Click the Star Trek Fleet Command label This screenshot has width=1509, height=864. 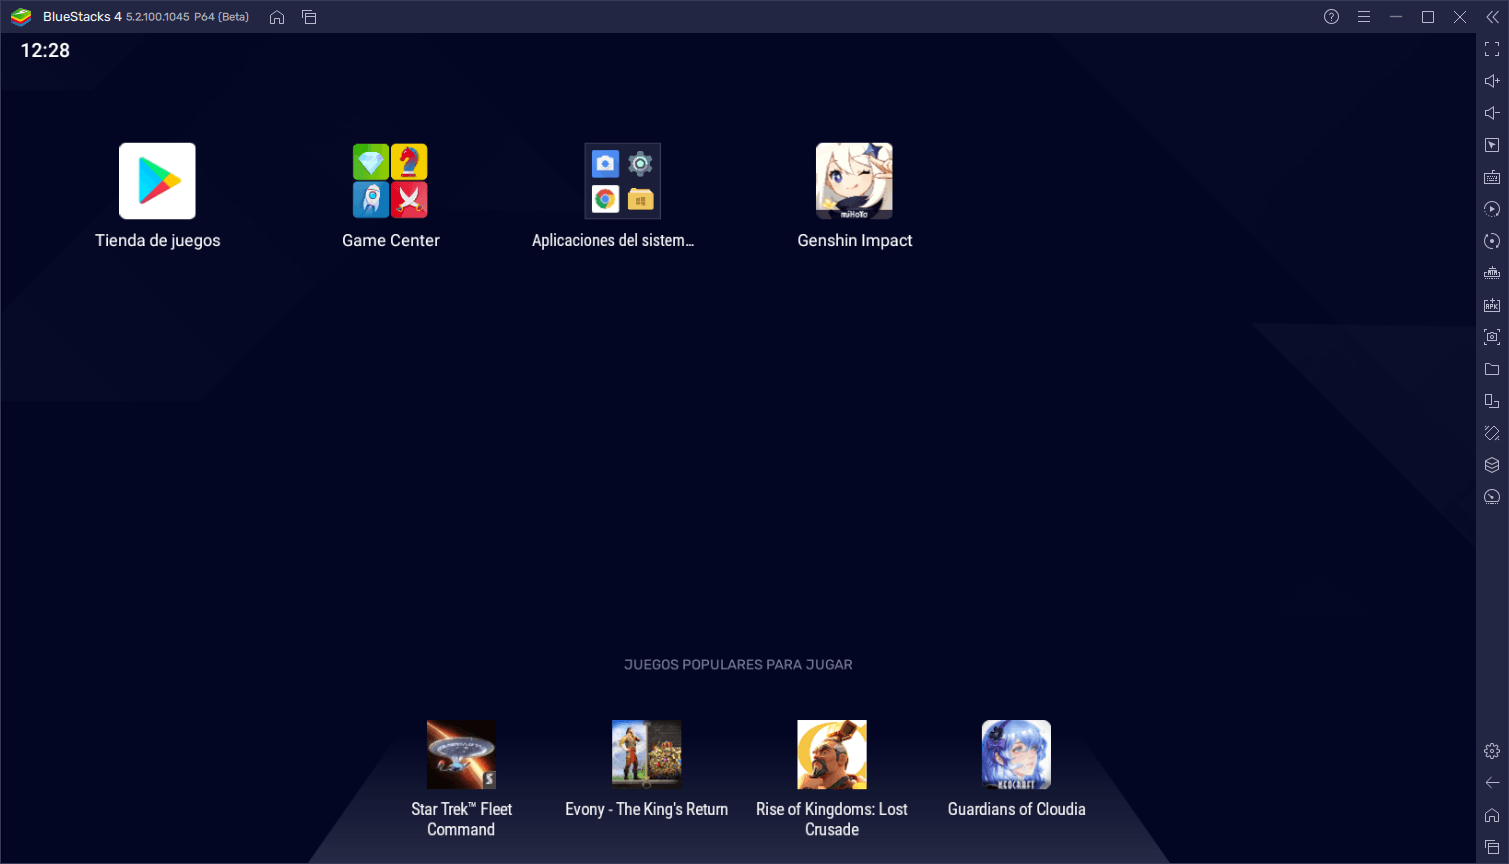point(461,819)
